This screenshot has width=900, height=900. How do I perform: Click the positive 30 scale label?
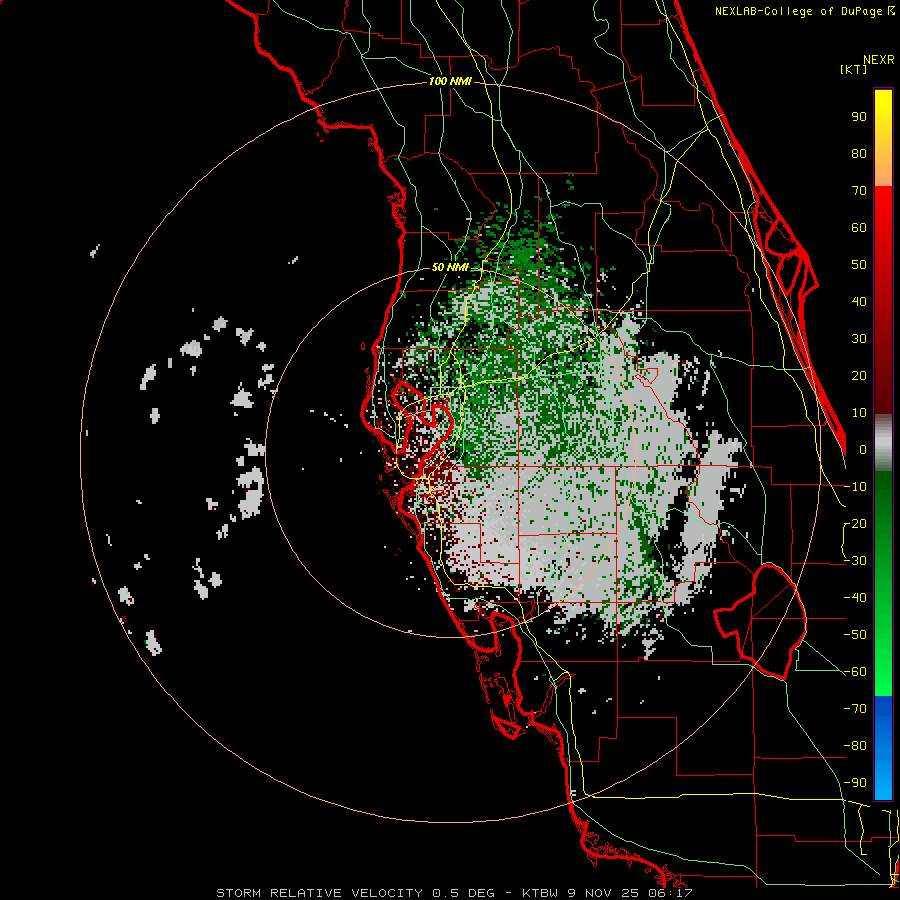(x=859, y=339)
